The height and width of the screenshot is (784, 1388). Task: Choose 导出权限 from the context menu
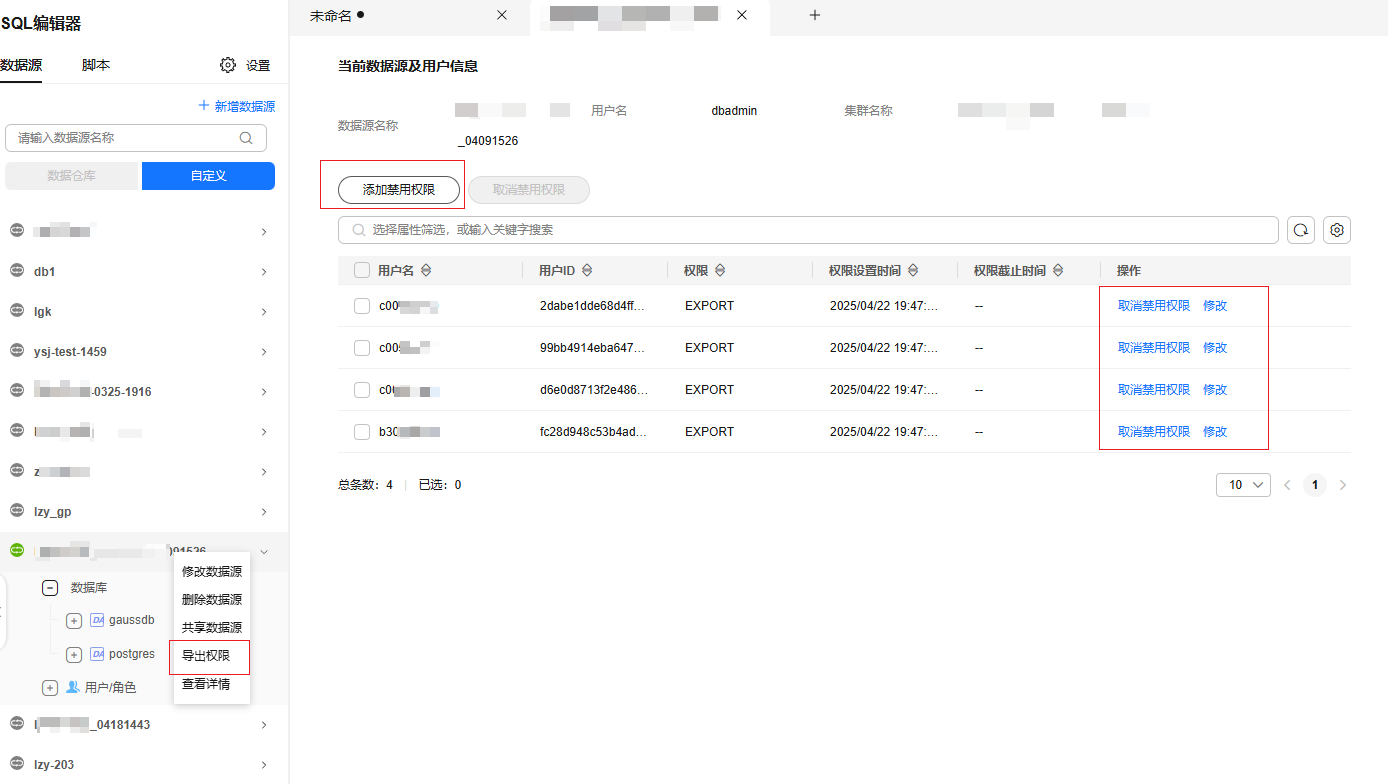(x=206, y=656)
